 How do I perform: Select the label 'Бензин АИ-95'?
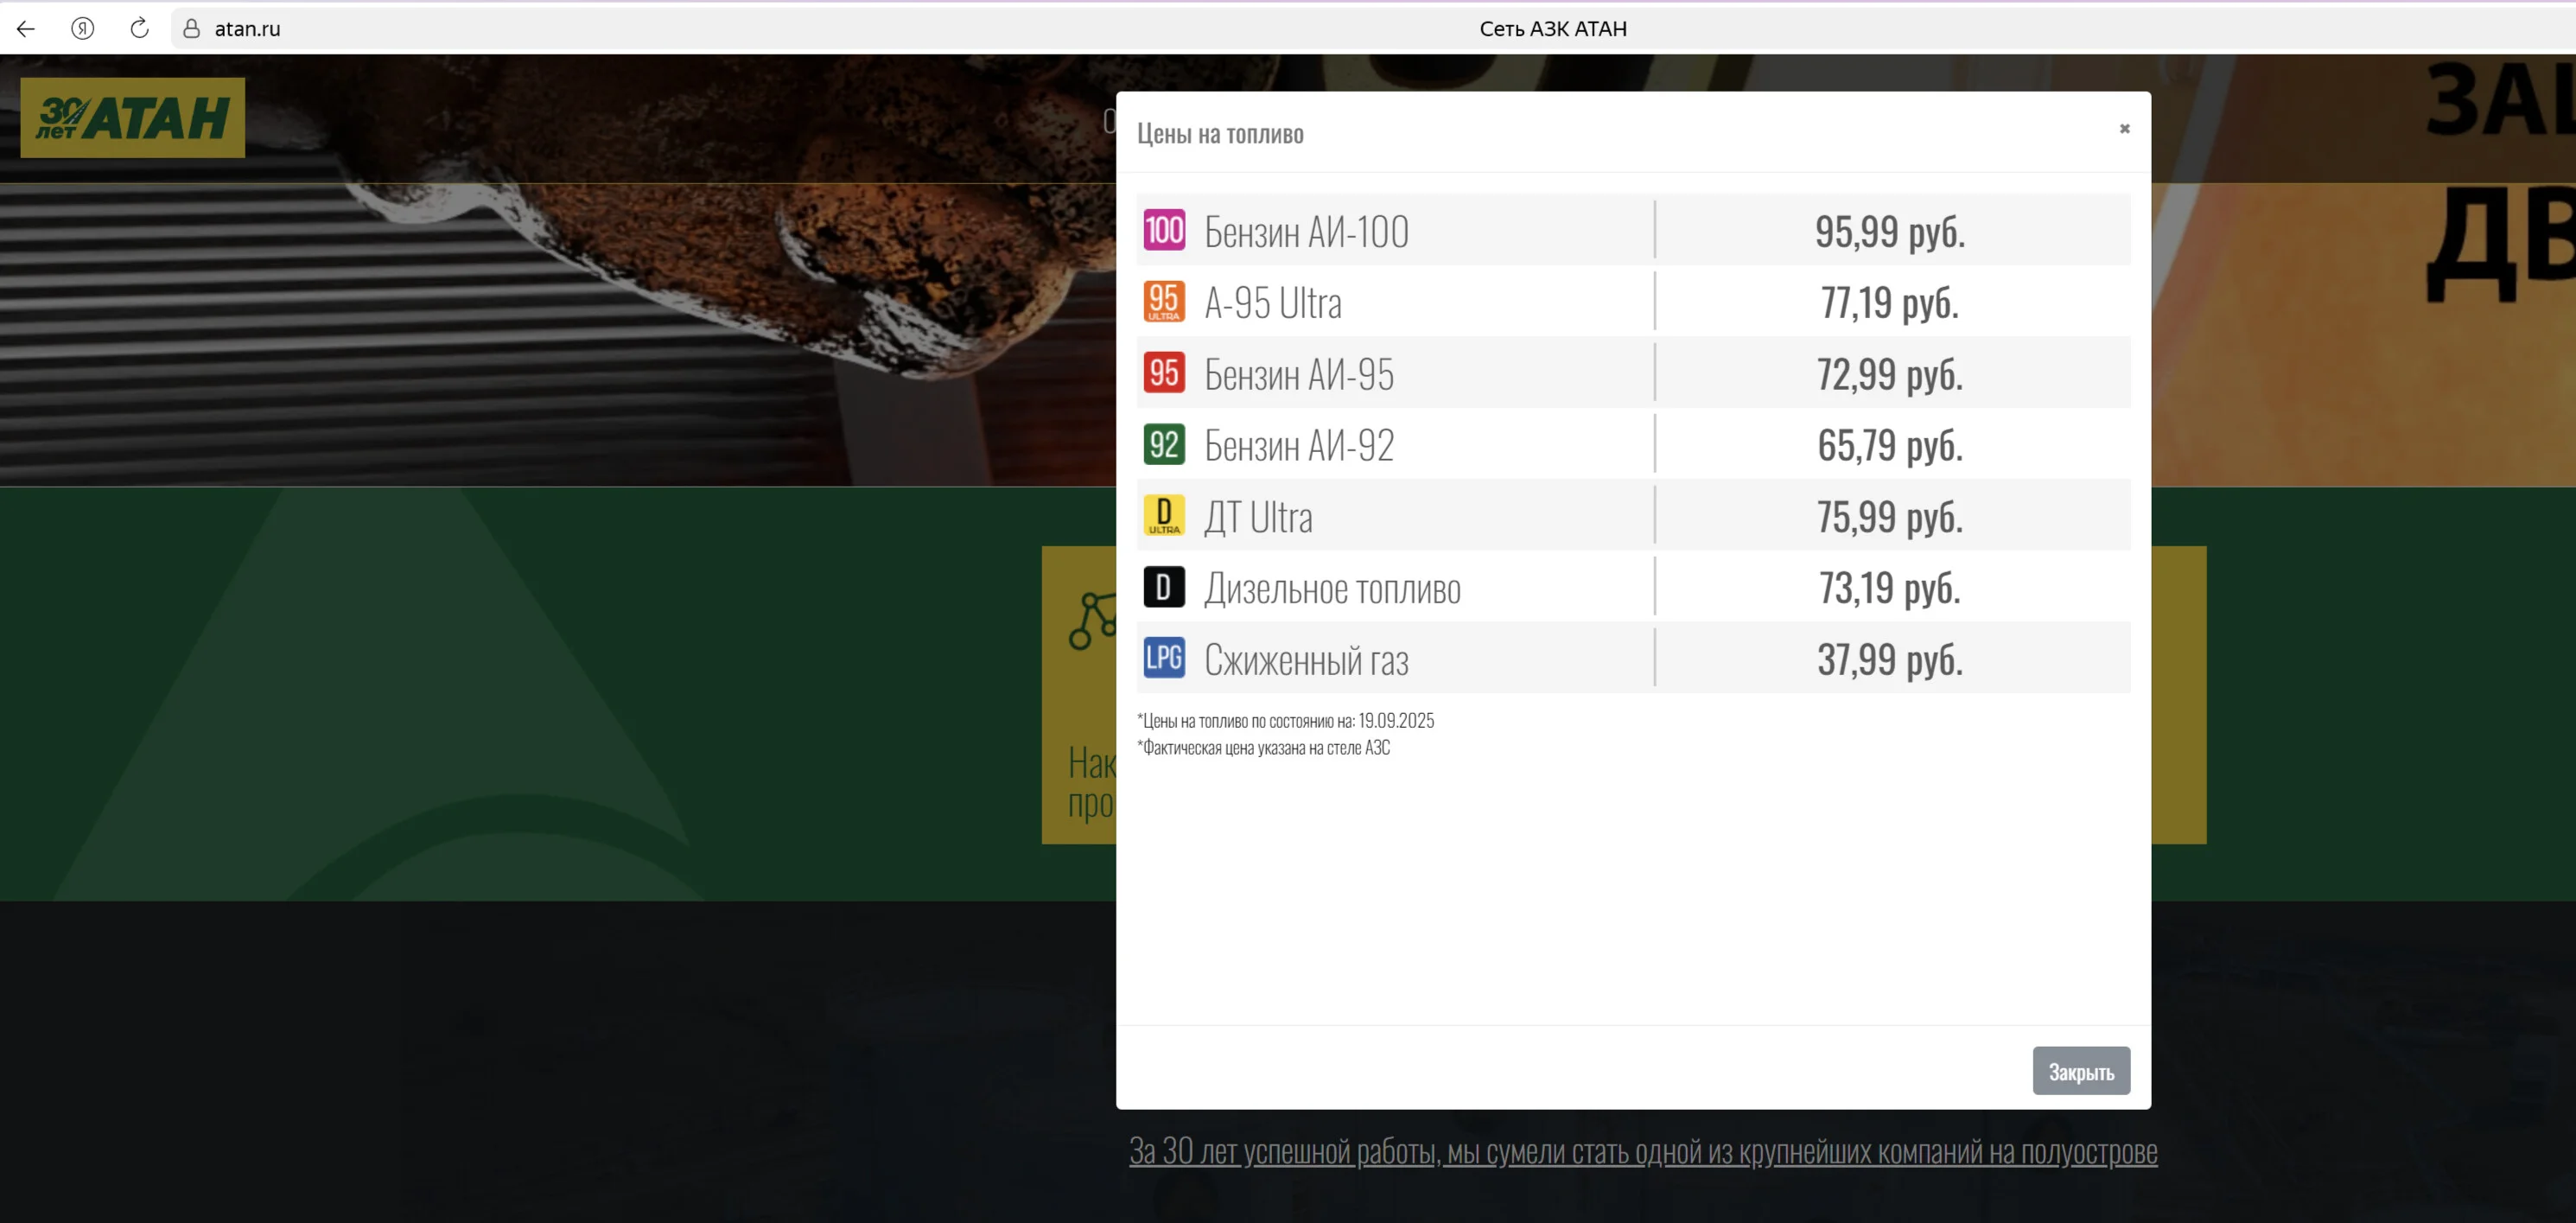pyautogui.click(x=1299, y=375)
